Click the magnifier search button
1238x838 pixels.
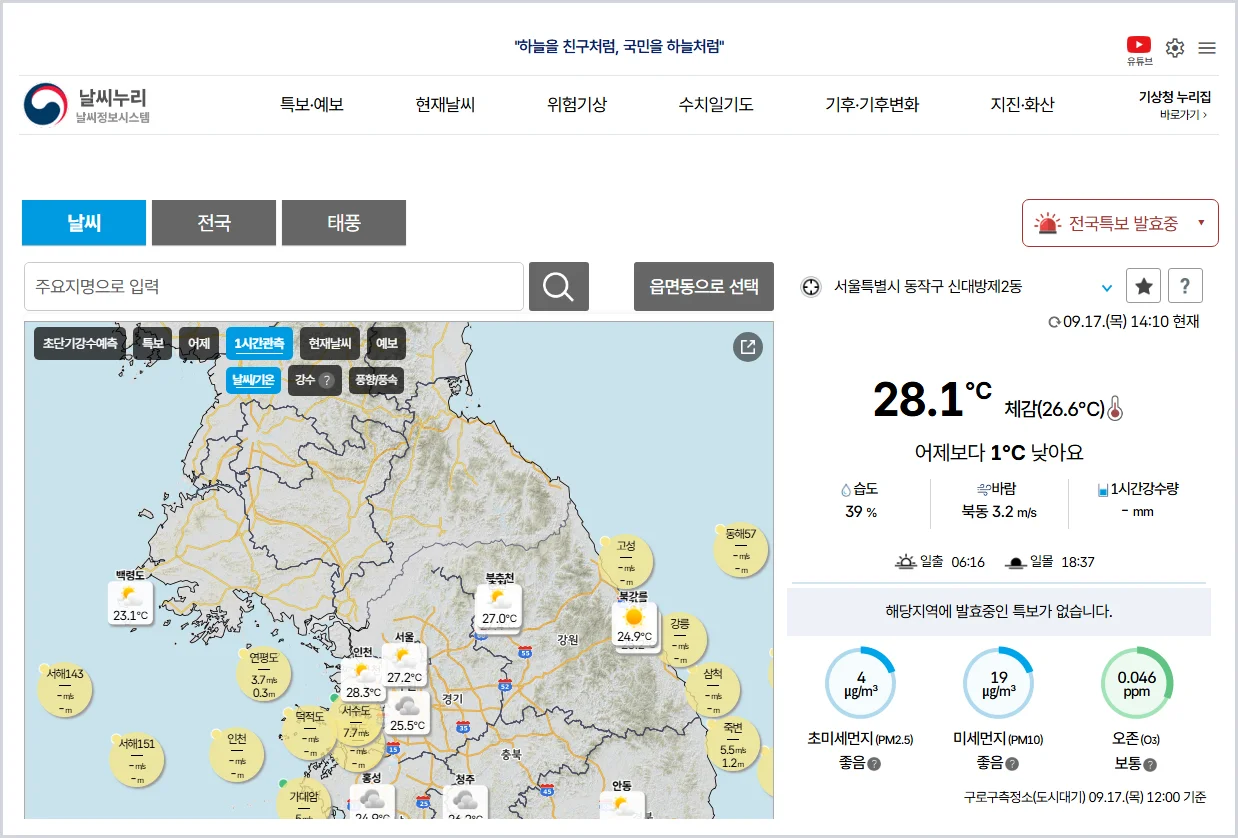[559, 287]
